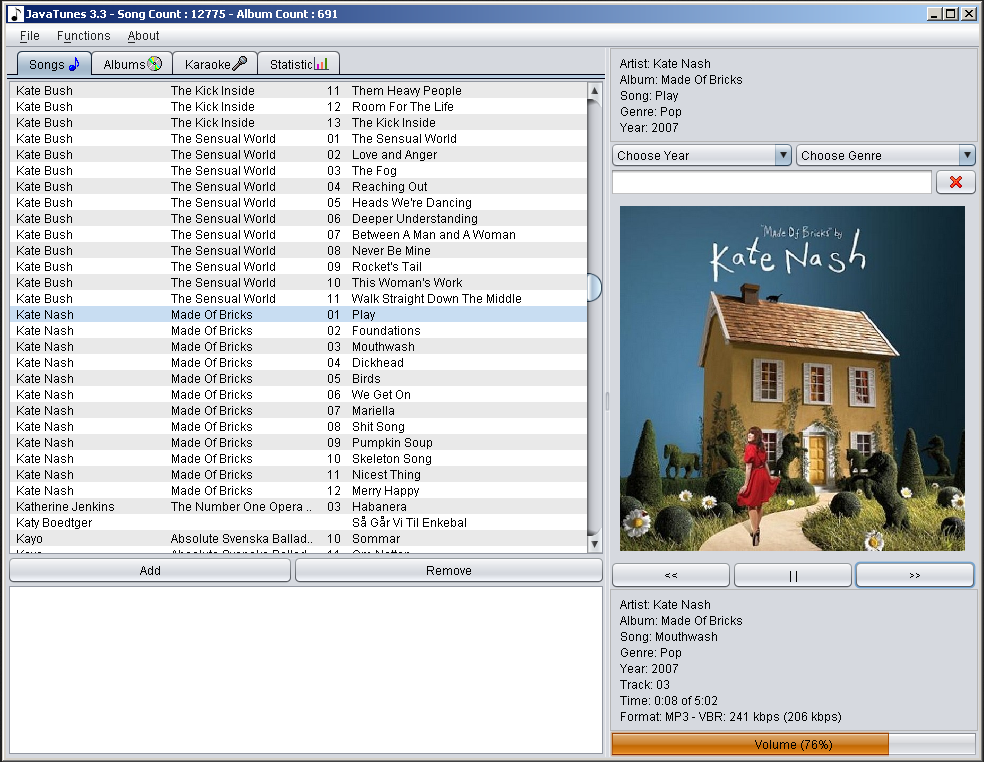This screenshot has width=984, height=762.
Task: Select song 'Between A Man and A Woman'
Action: (299, 235)
